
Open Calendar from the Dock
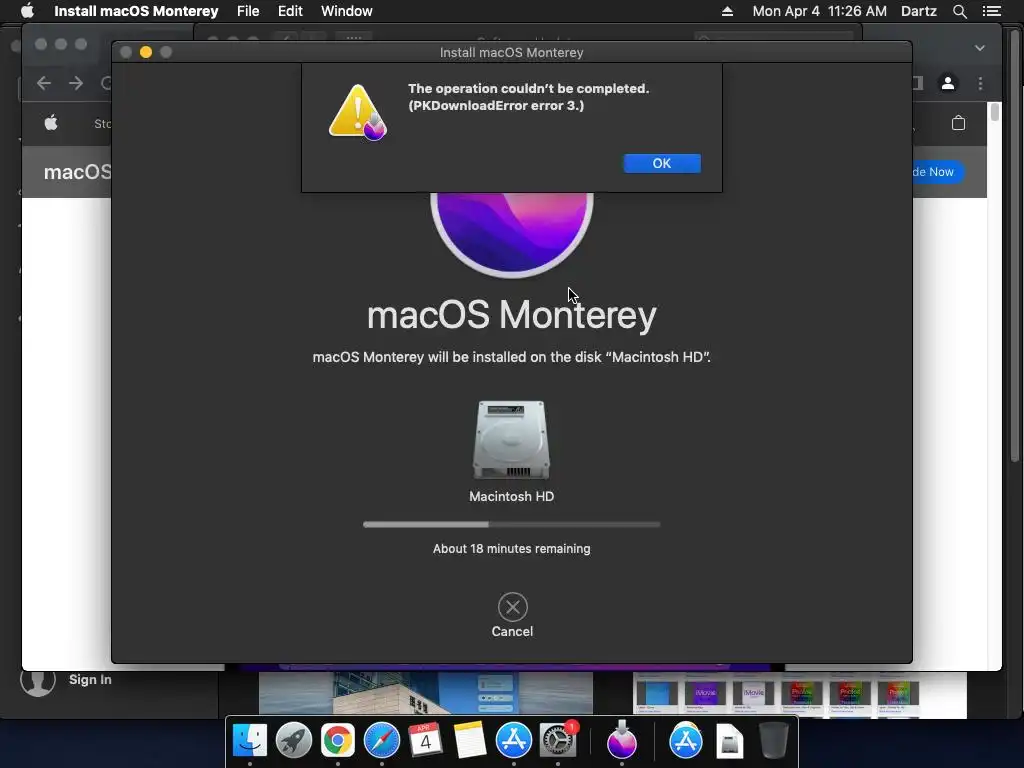(x=425, y=741)
